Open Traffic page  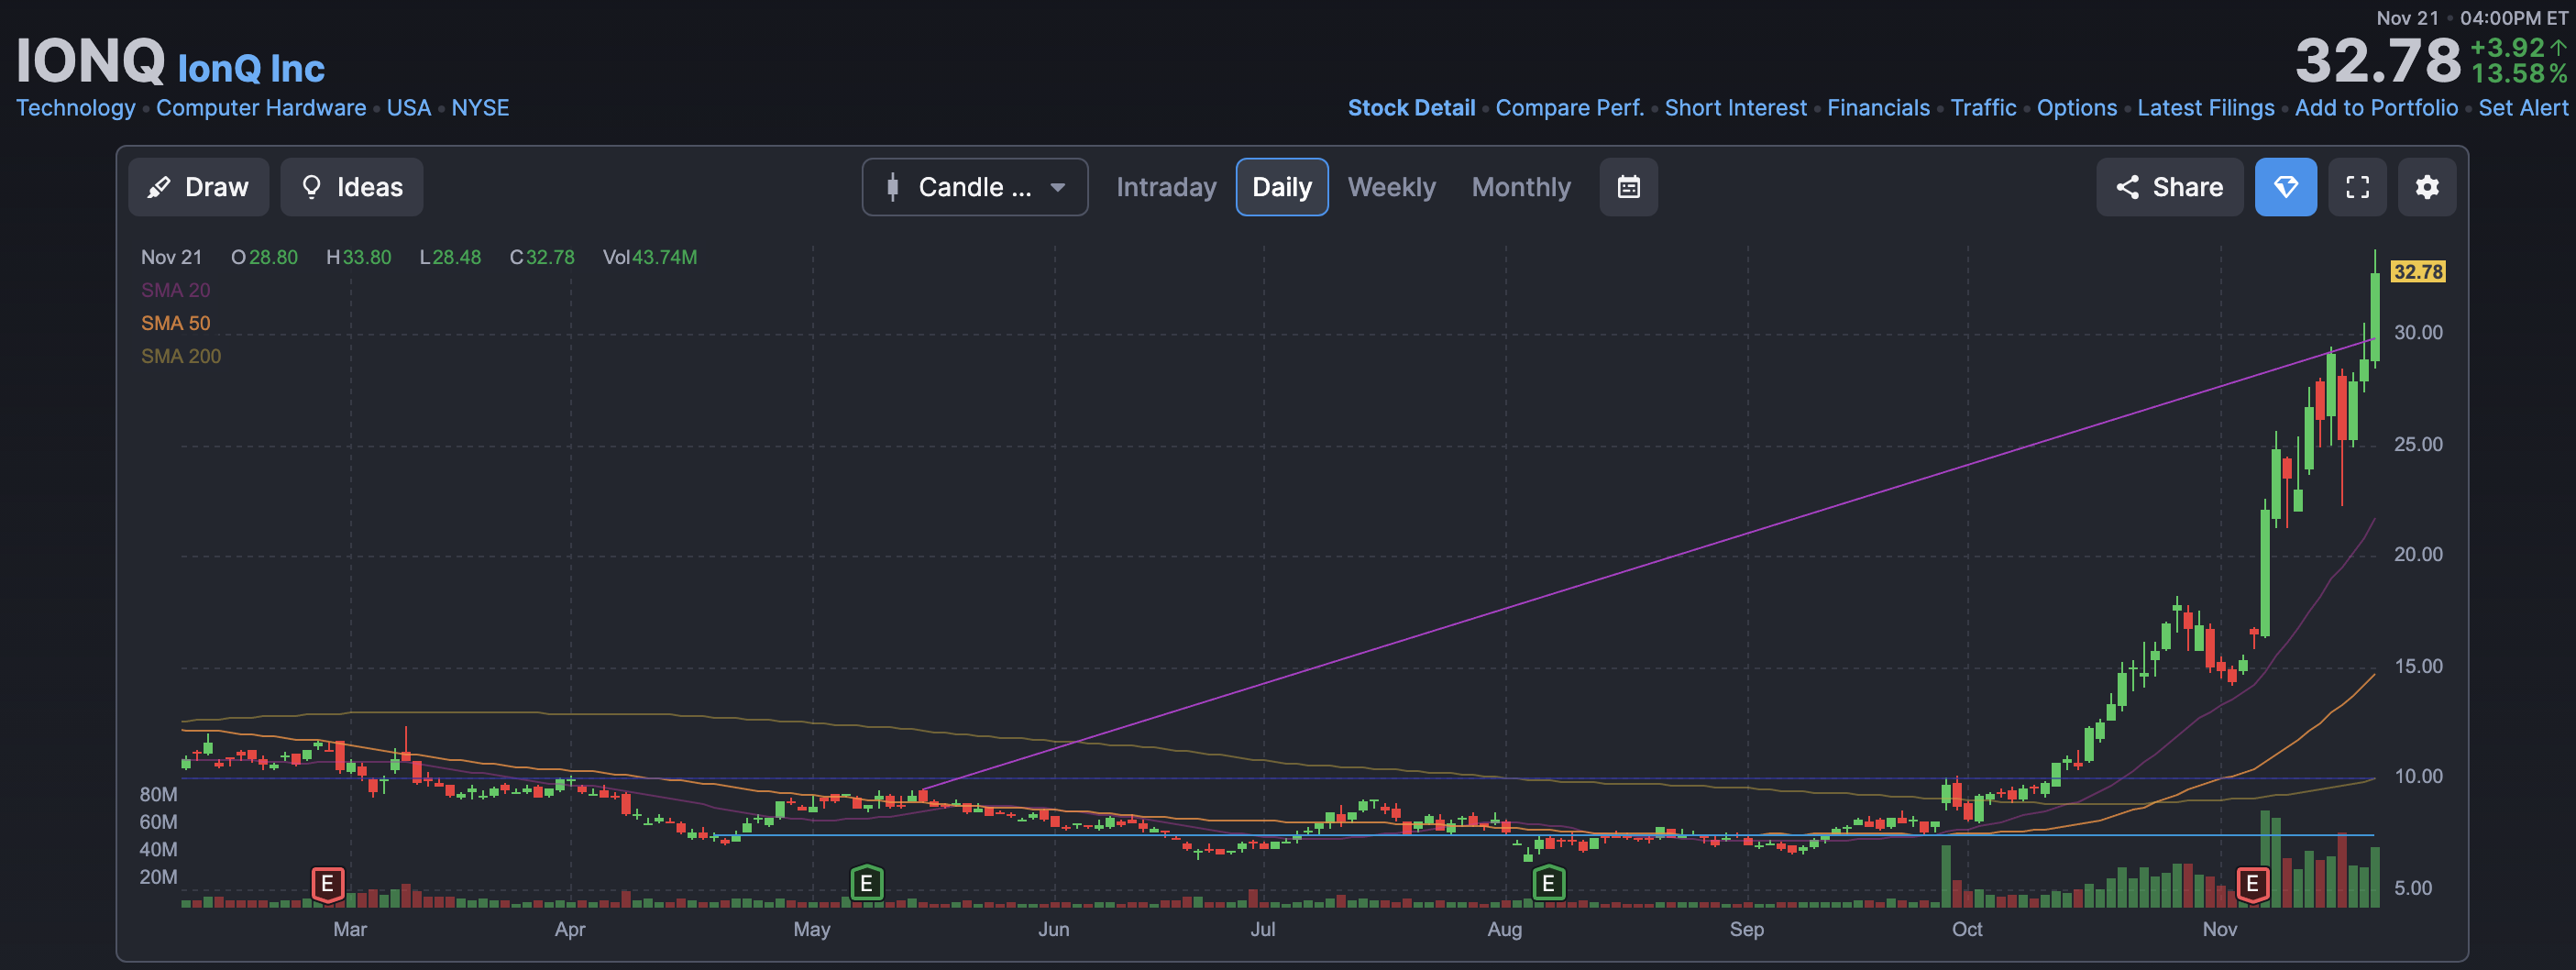tap(1983, 108)
